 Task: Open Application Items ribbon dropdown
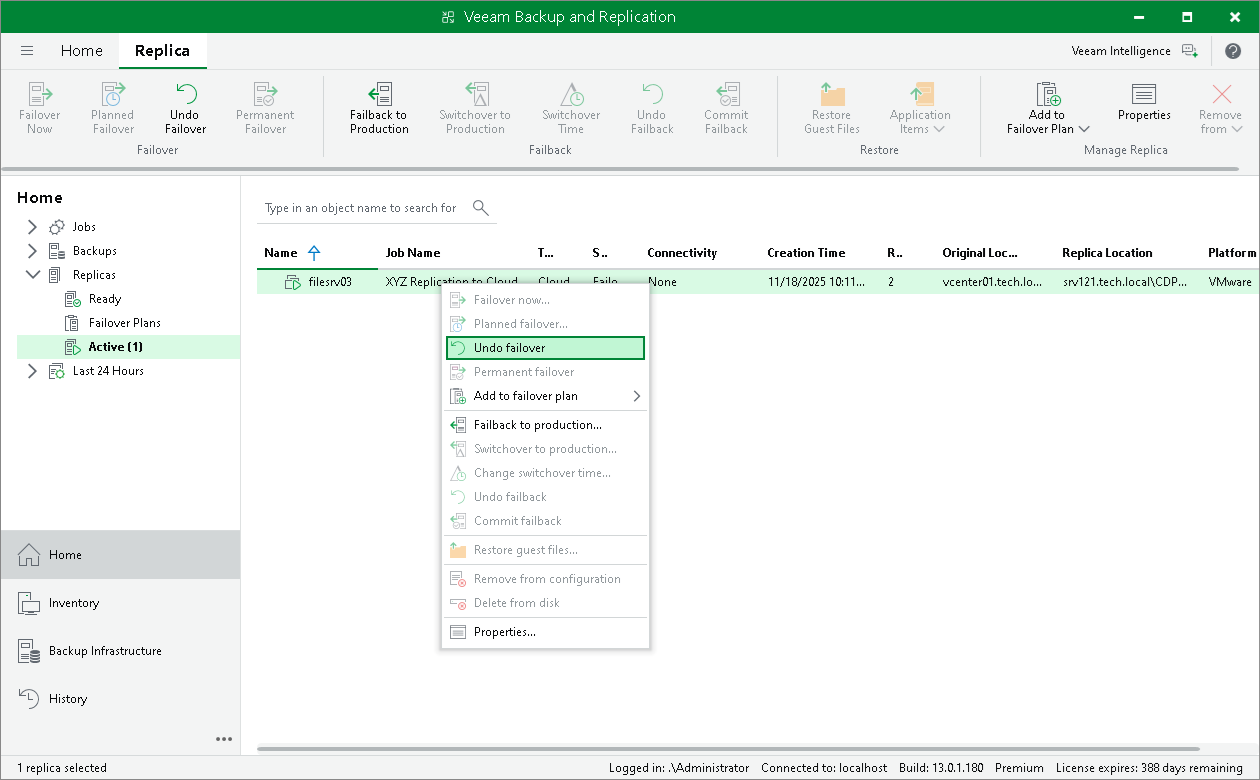point(920,108)
